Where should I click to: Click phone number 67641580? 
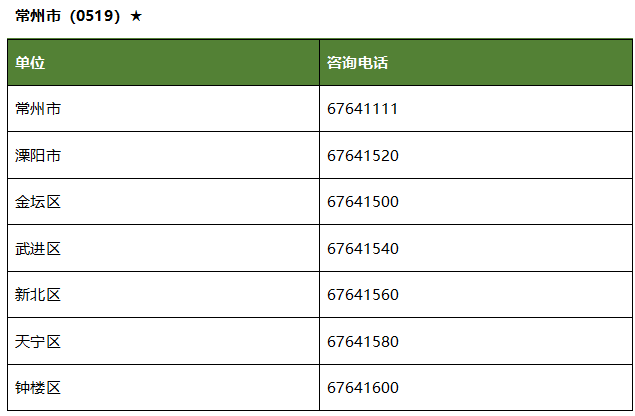coord(363,341)
